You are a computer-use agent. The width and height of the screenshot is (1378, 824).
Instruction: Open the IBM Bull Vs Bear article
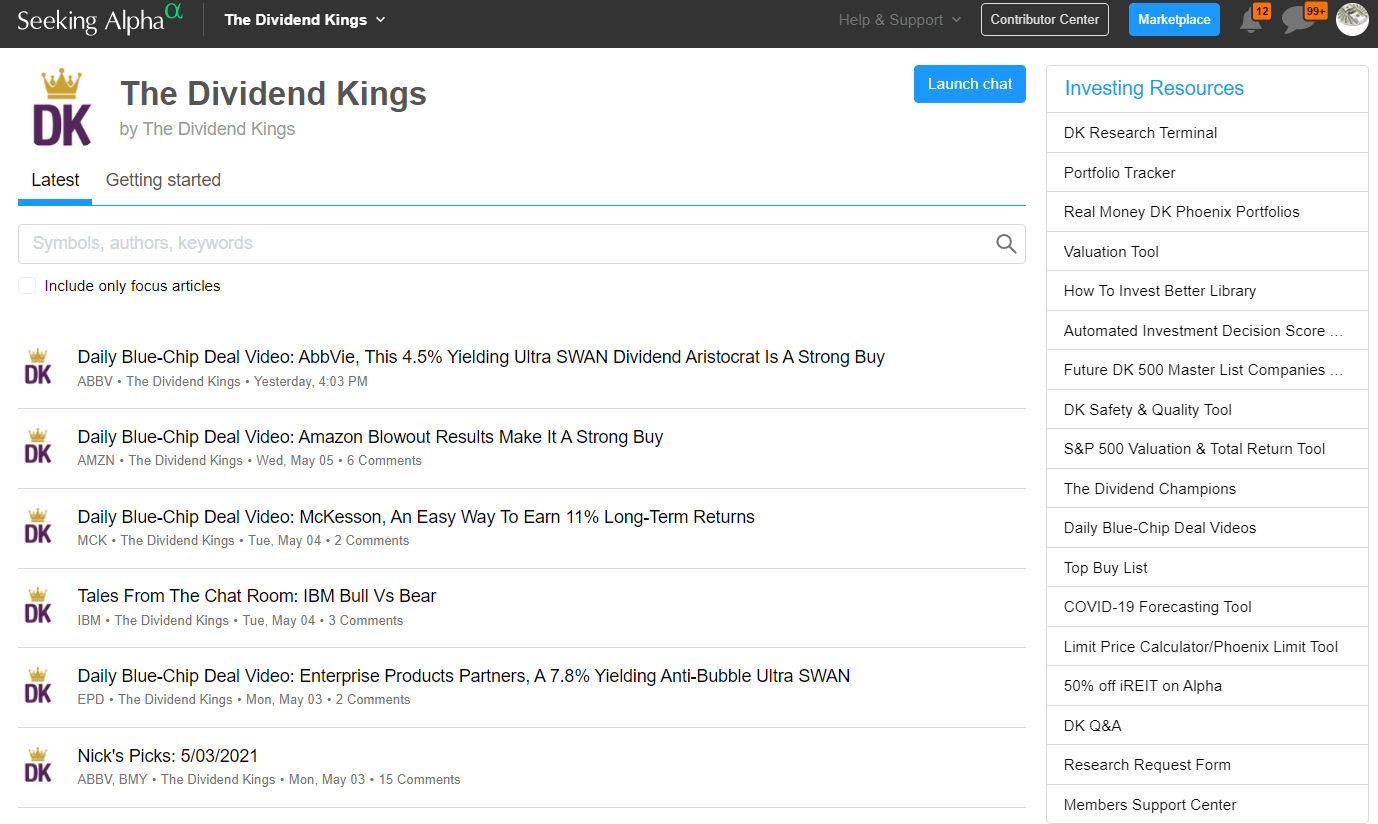click(x=257, y=596)
